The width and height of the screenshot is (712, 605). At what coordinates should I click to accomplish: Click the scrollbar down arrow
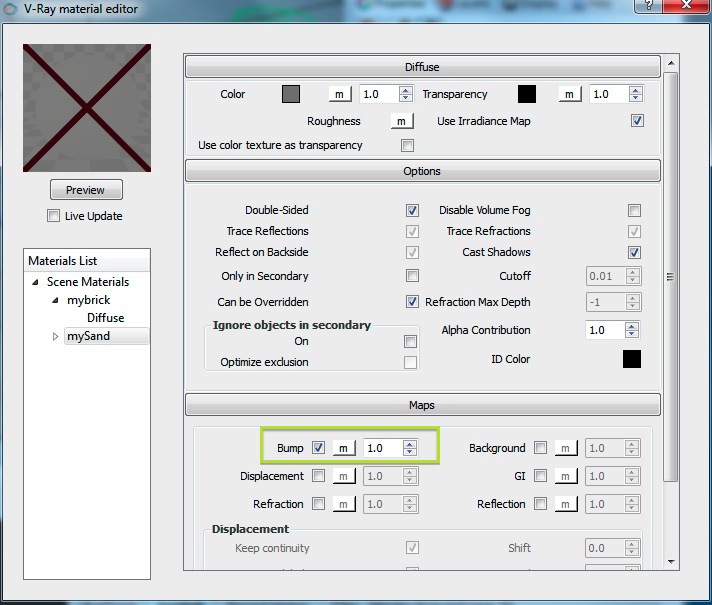point(671,562)
